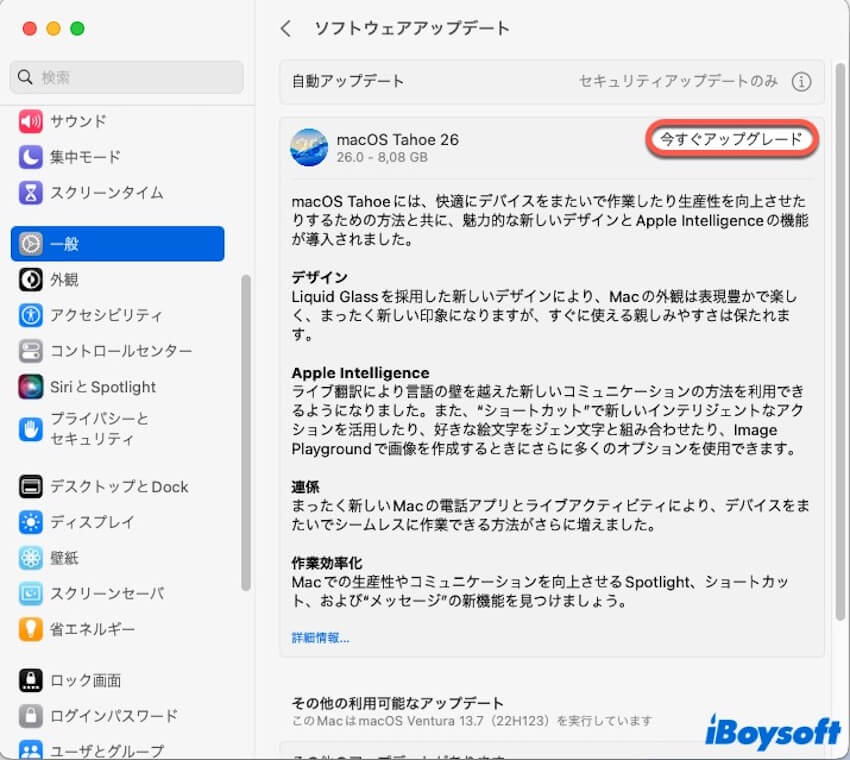Click the 一般 gear icon

pyautogui.click(x=30, y=244)
